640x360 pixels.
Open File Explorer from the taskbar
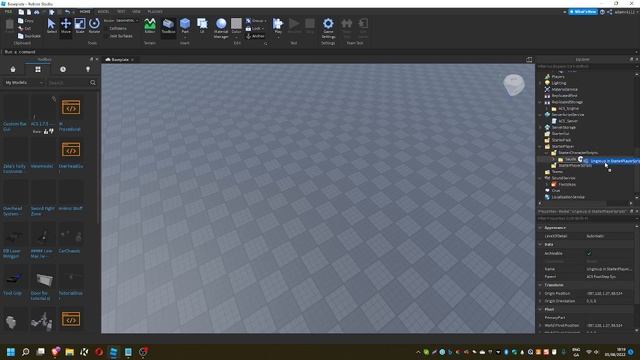tap(70, 352)
